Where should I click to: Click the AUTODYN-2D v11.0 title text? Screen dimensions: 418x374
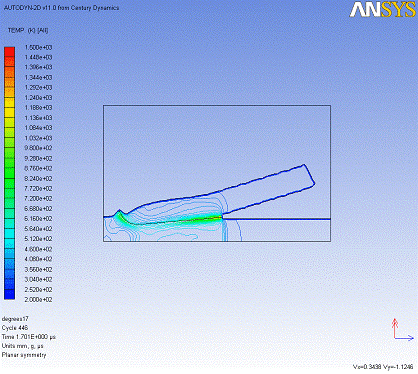click(61, 8)
